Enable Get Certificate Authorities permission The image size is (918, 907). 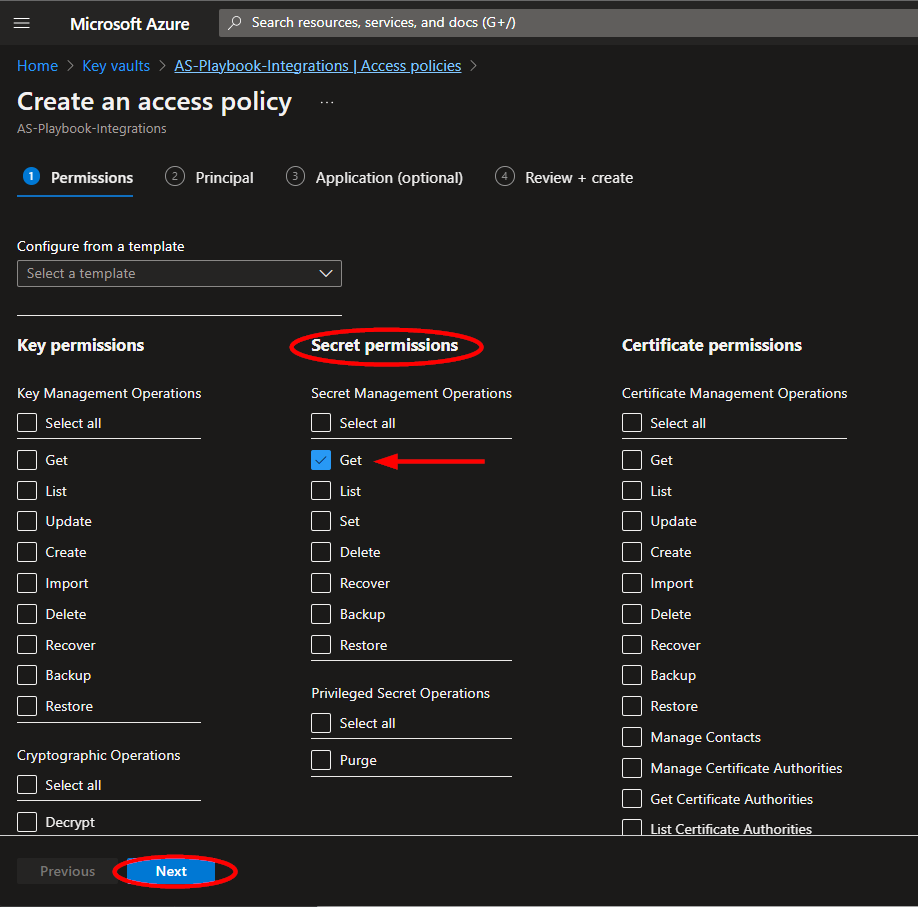tap(632, 799)
